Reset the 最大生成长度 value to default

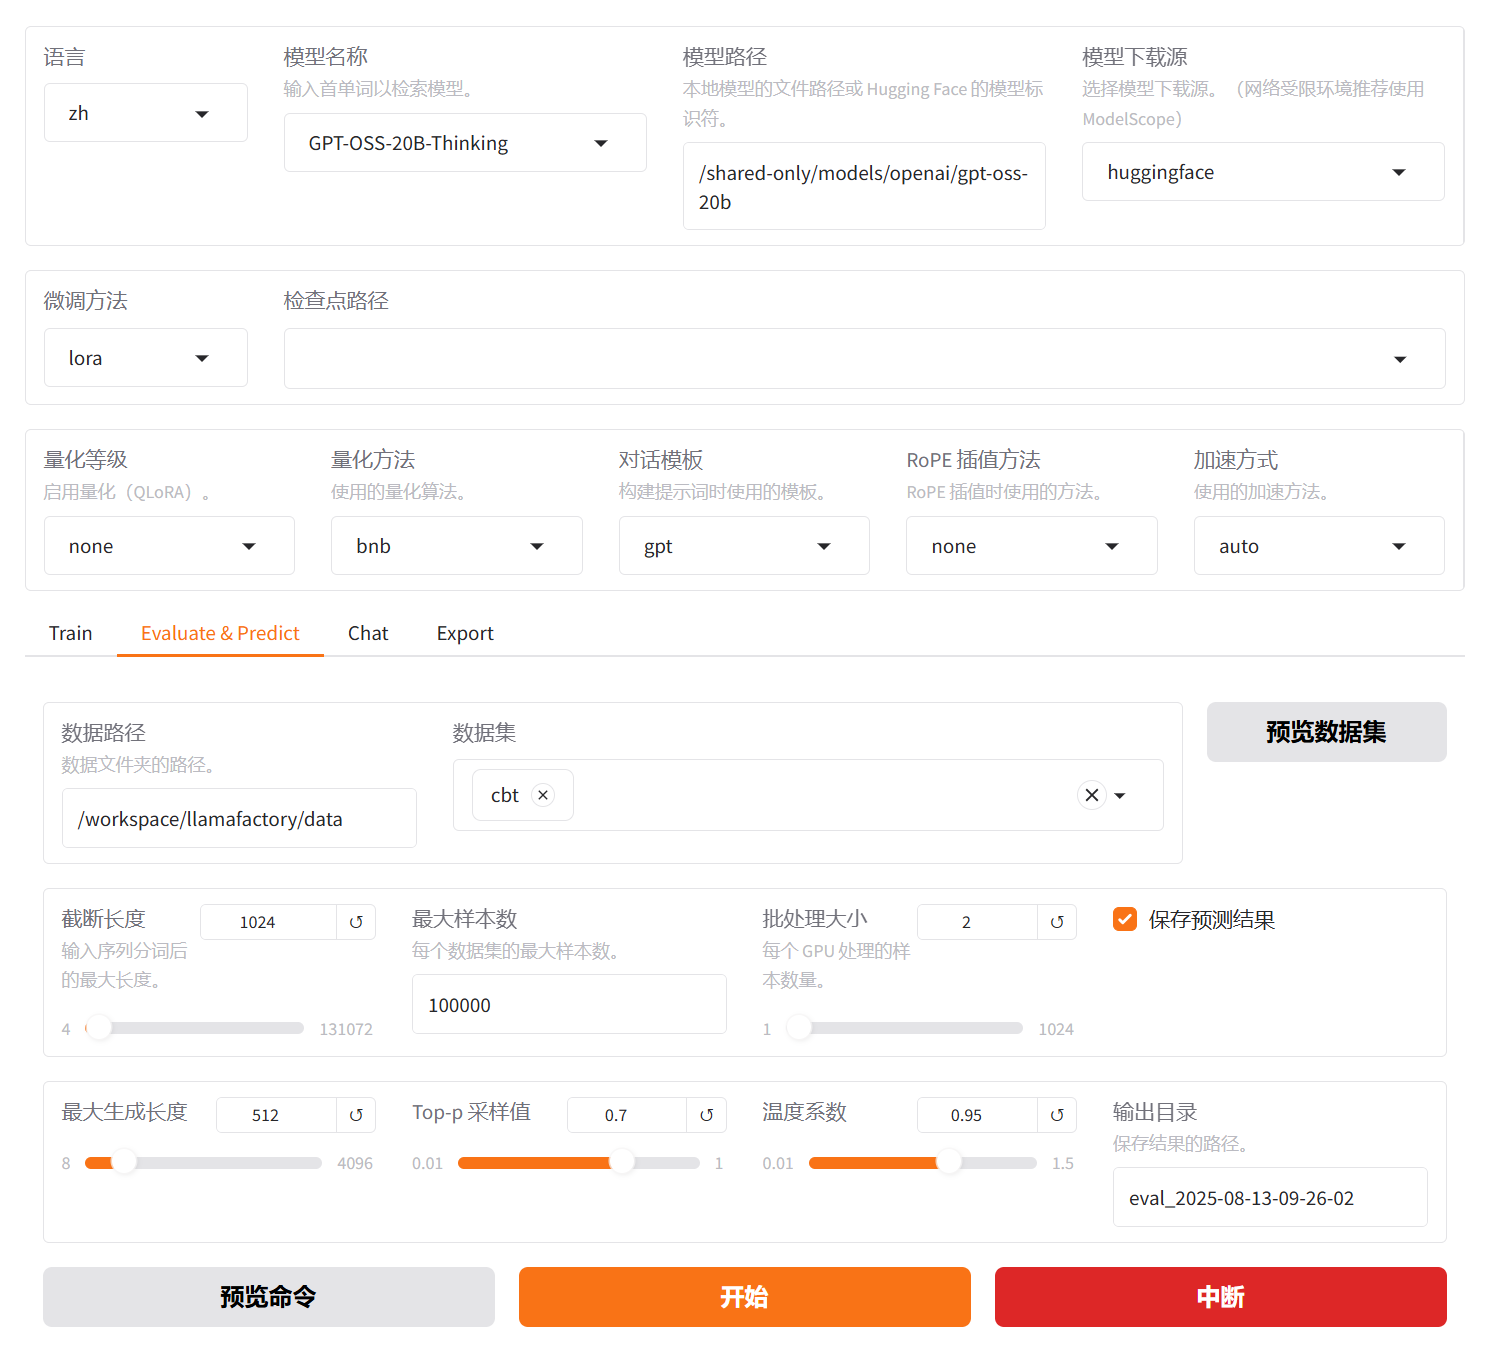(x=356, y=1115)
